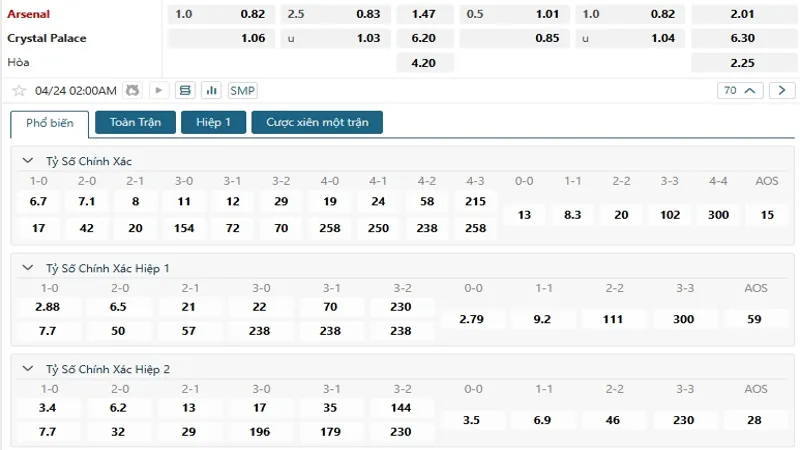800x450 pixels.
Task: Collapse Tỷ Số Chính Xác Hiệp 1 section
Action: coord(27,268)
